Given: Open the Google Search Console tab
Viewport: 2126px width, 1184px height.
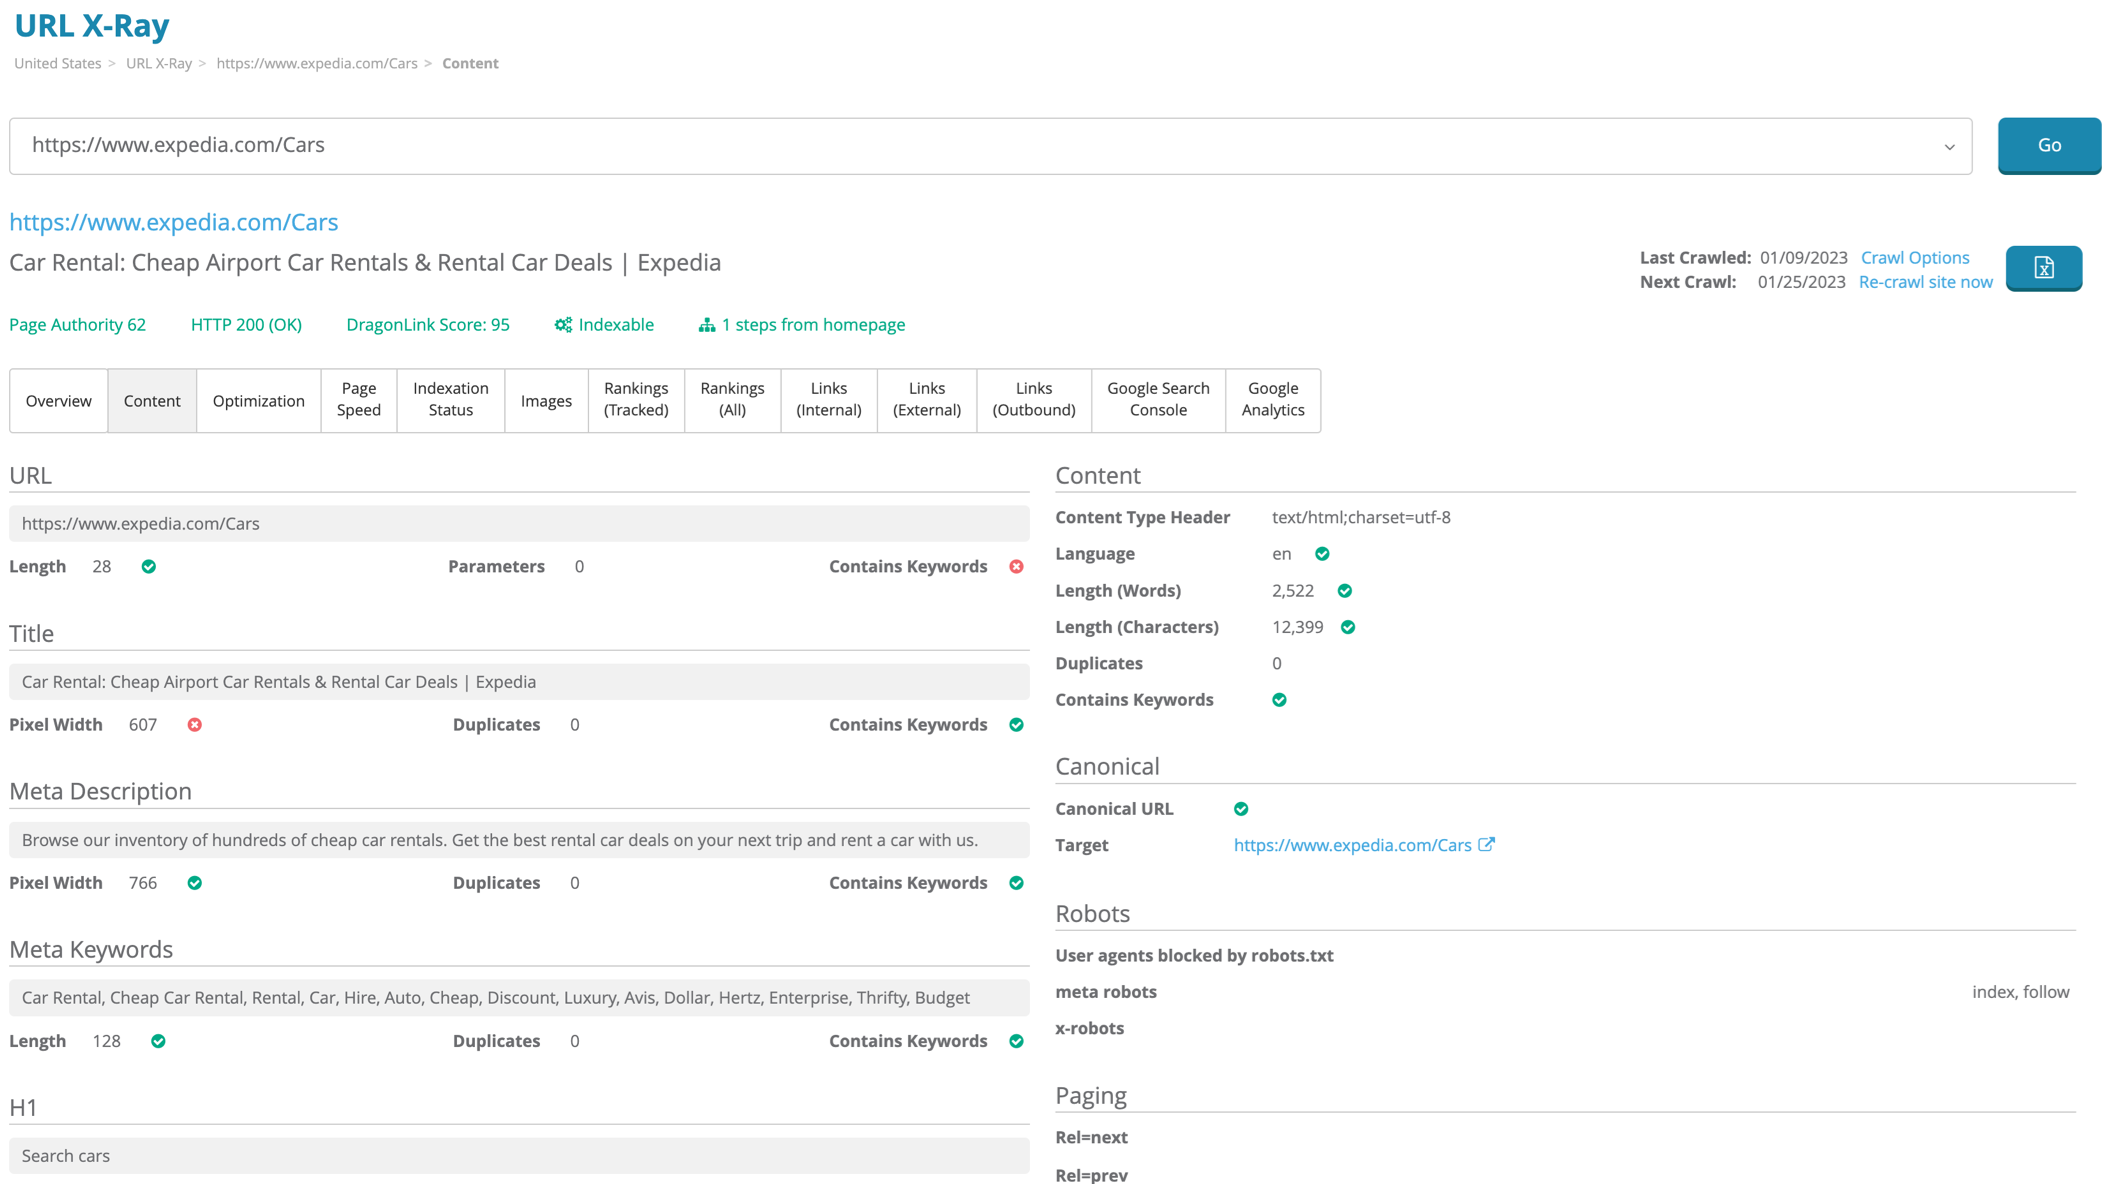Looking at the screenshot, I should coord(1158,400).
